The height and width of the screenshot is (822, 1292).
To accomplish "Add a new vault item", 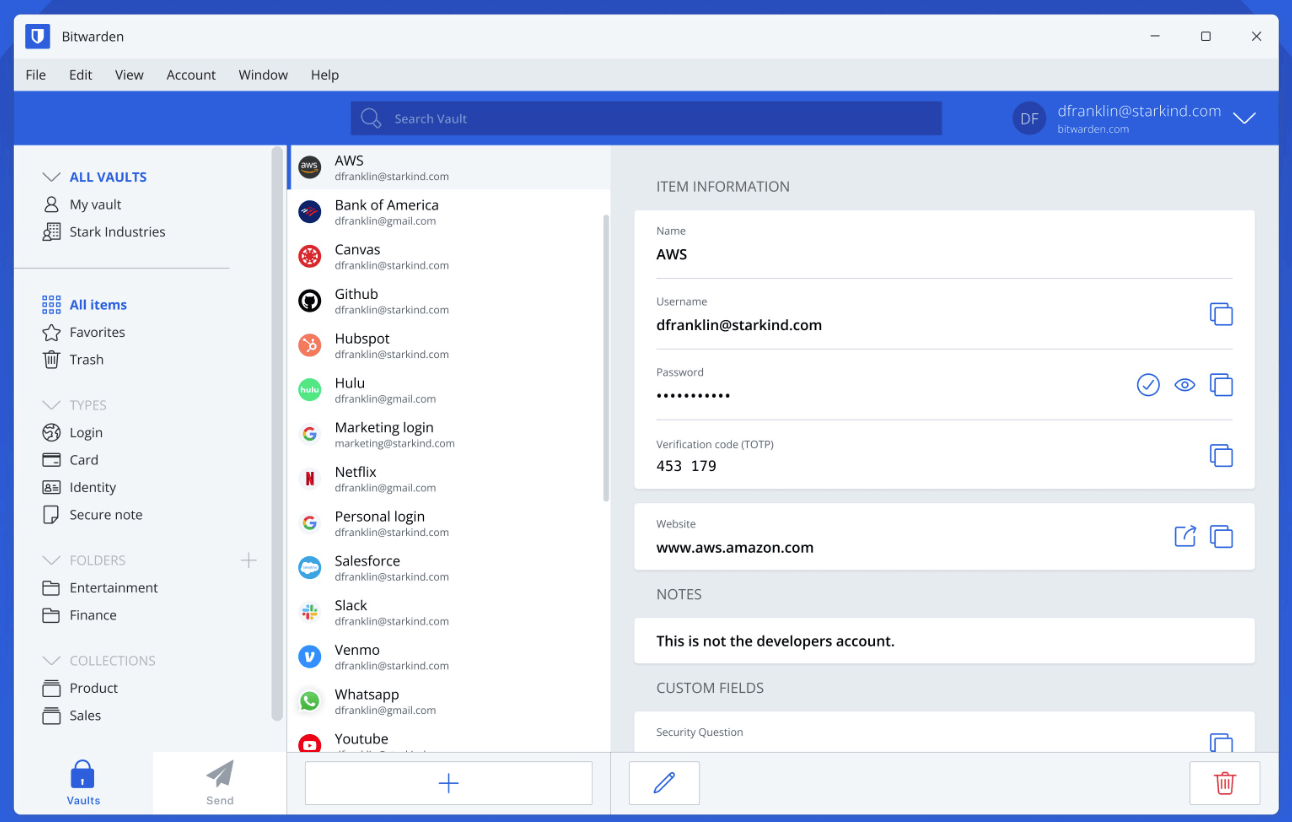I will pos(449,783).
